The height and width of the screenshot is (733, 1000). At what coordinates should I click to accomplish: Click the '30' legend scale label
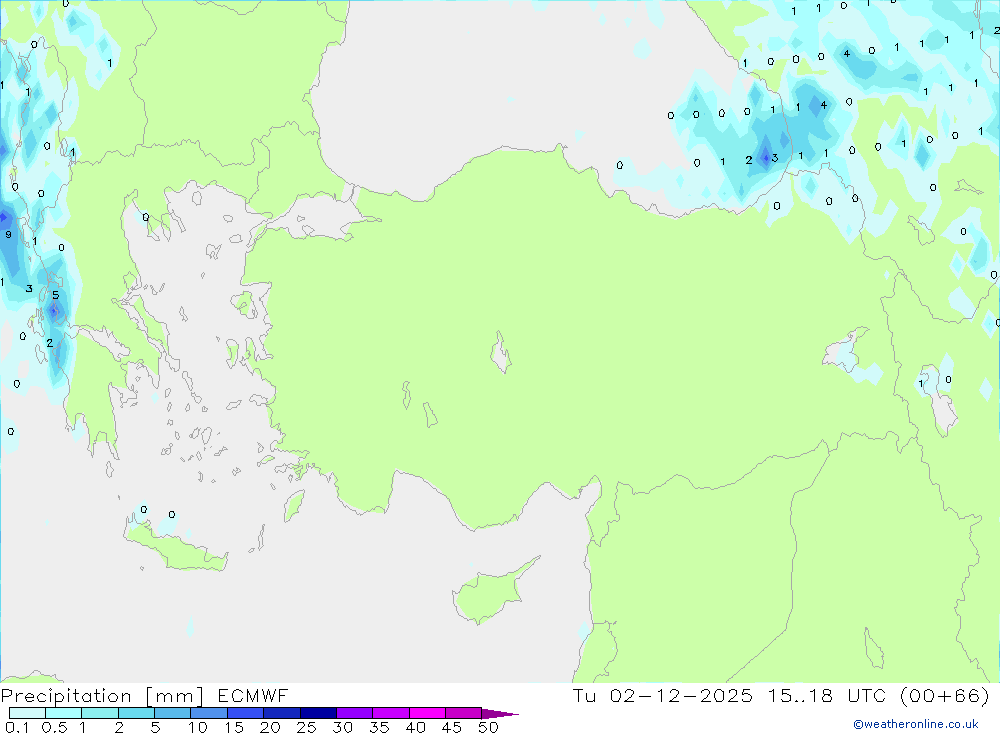(x=343, y=727)
